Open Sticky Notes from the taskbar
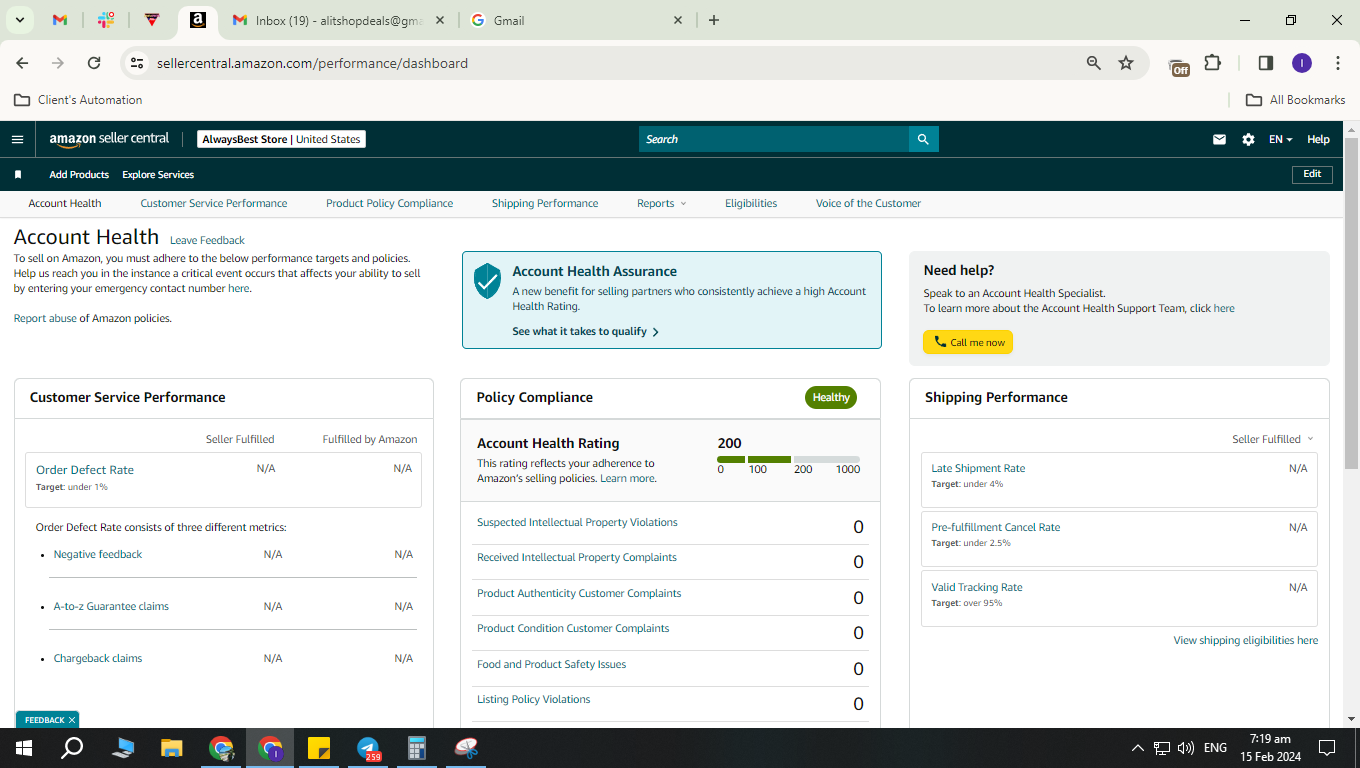Screen dimensions: 1360x768 [x=319, y=748]
